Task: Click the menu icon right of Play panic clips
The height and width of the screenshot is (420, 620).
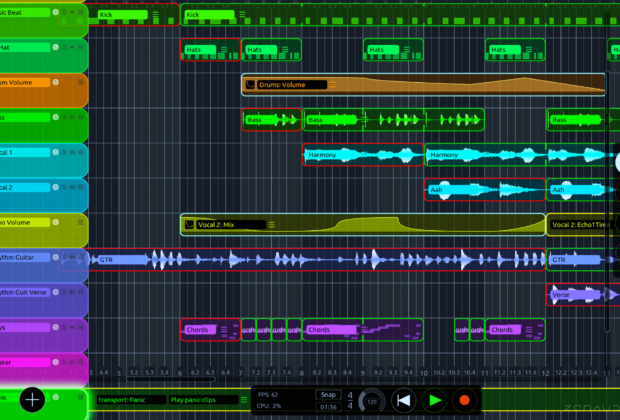Action: [244, 400]
